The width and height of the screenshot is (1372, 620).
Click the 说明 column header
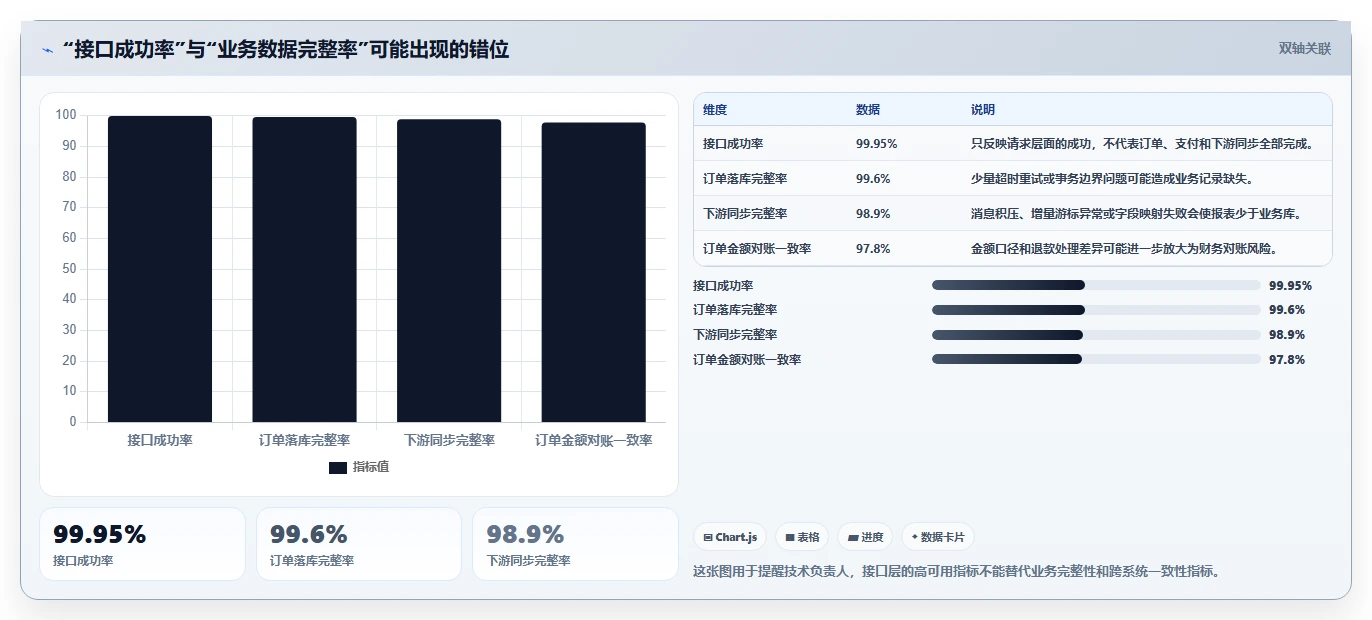pyautogui.click(x=983, y=110)
